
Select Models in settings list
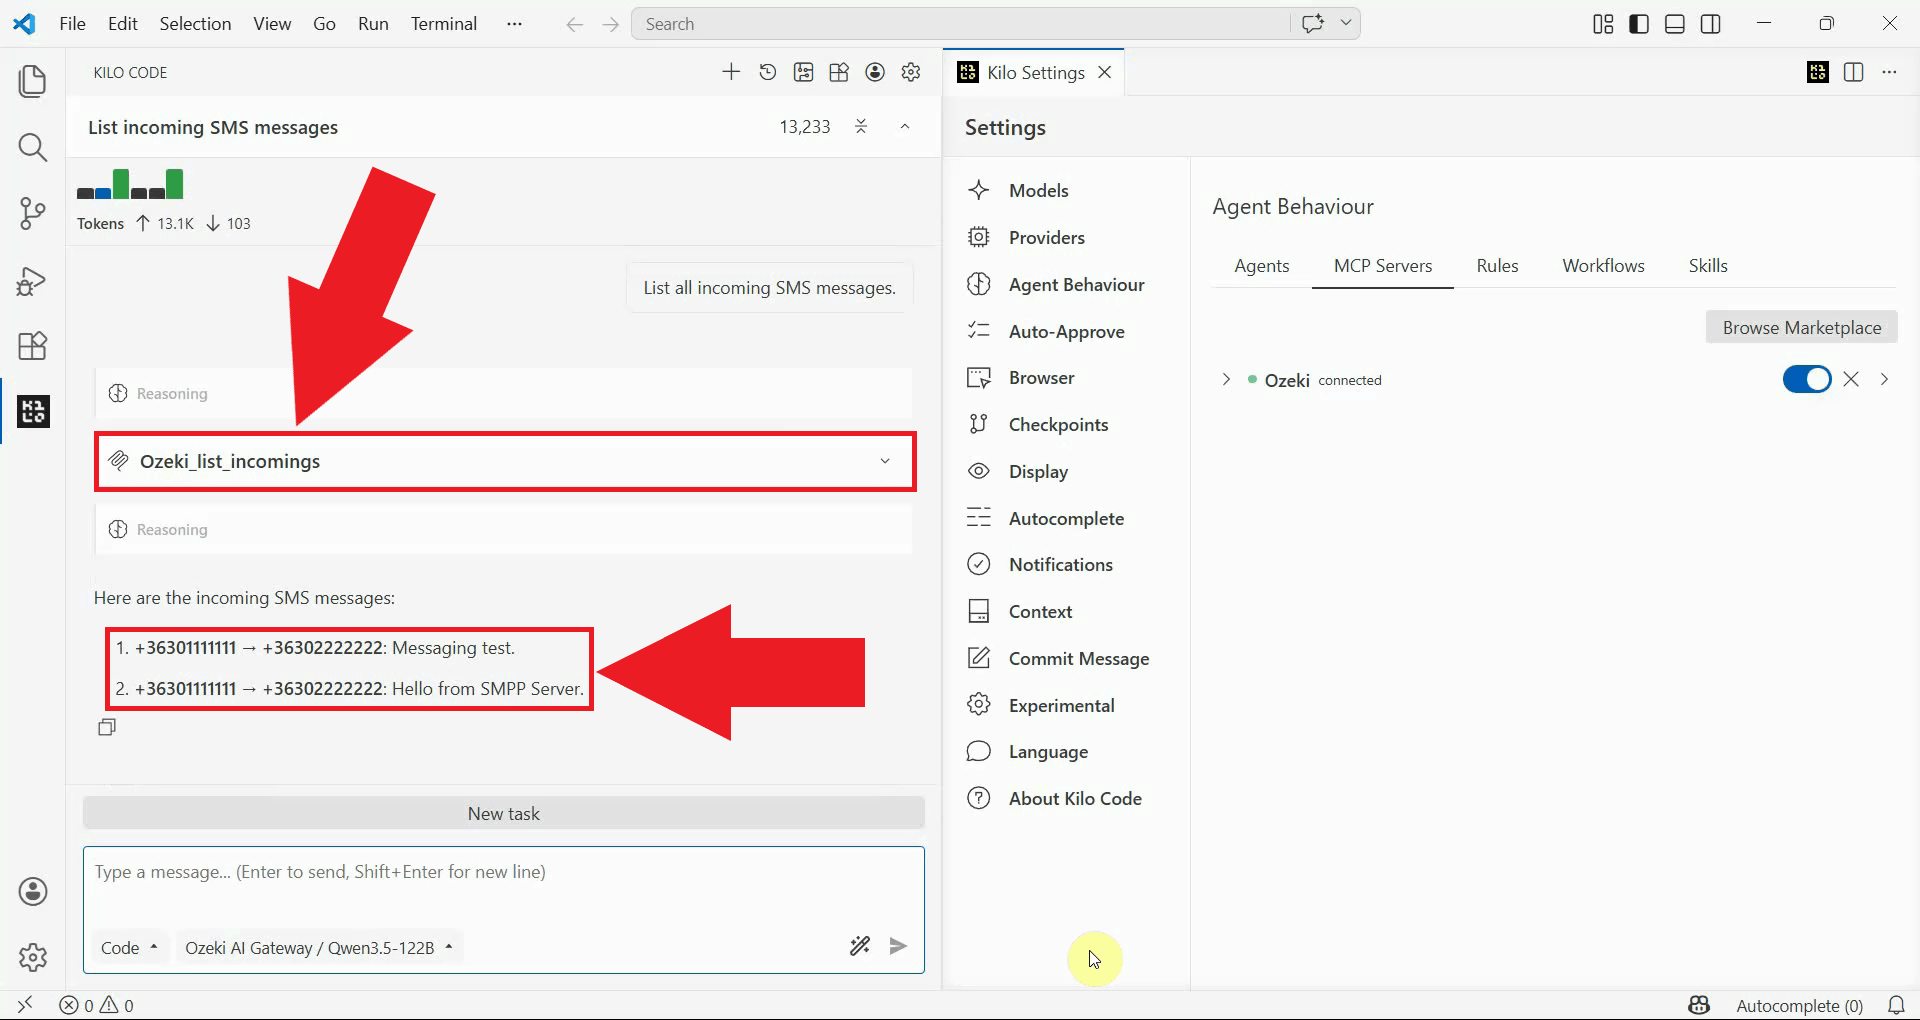1038,190
